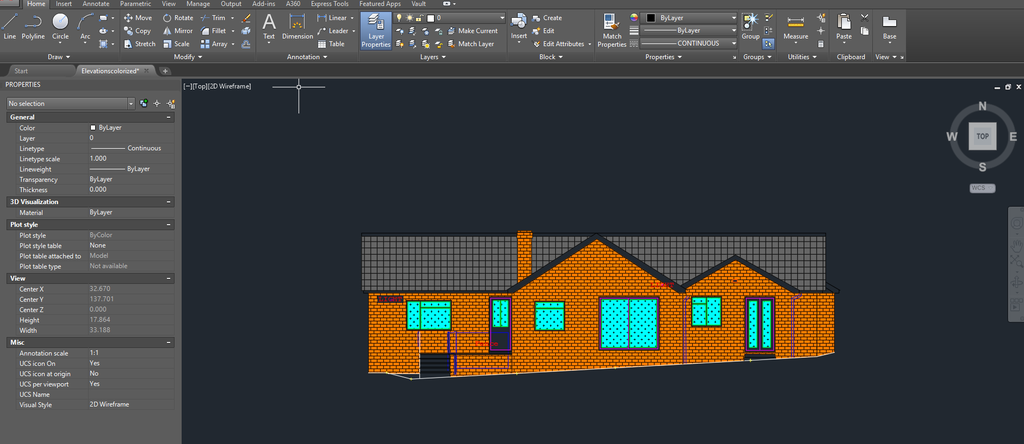Screen dimensions: 1024x444
Task: Switch to the Annotate ribbon tab
Action: tap(97, 4)
